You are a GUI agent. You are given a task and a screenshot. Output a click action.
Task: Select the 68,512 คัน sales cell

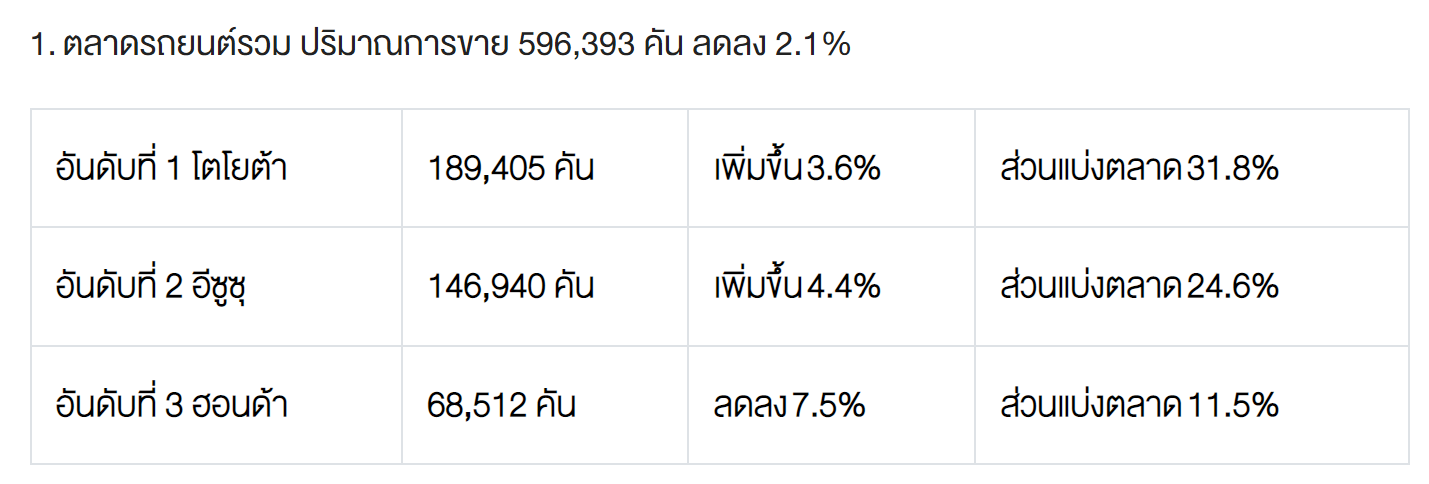click(x=501, y=406)
